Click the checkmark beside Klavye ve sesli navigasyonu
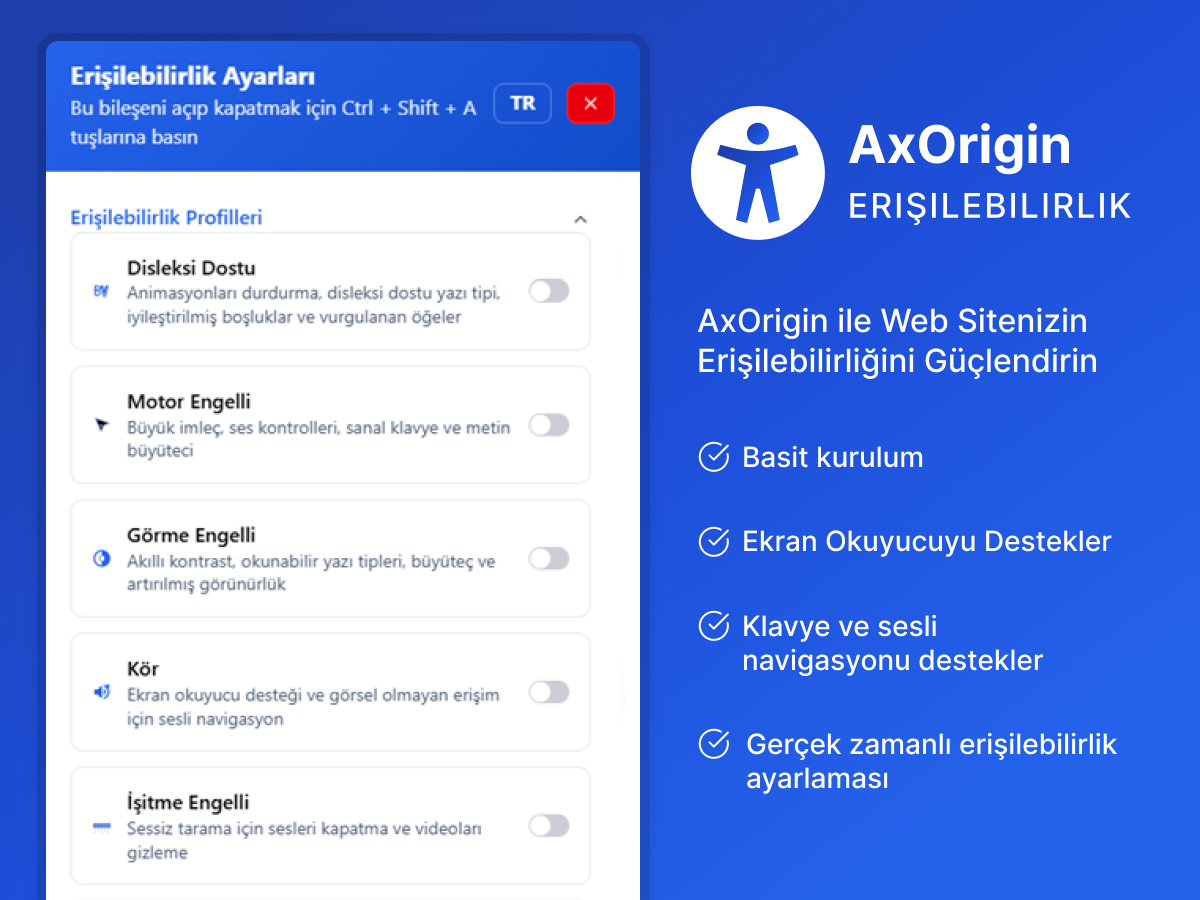 pyautogui.click(x=713, y=626)
